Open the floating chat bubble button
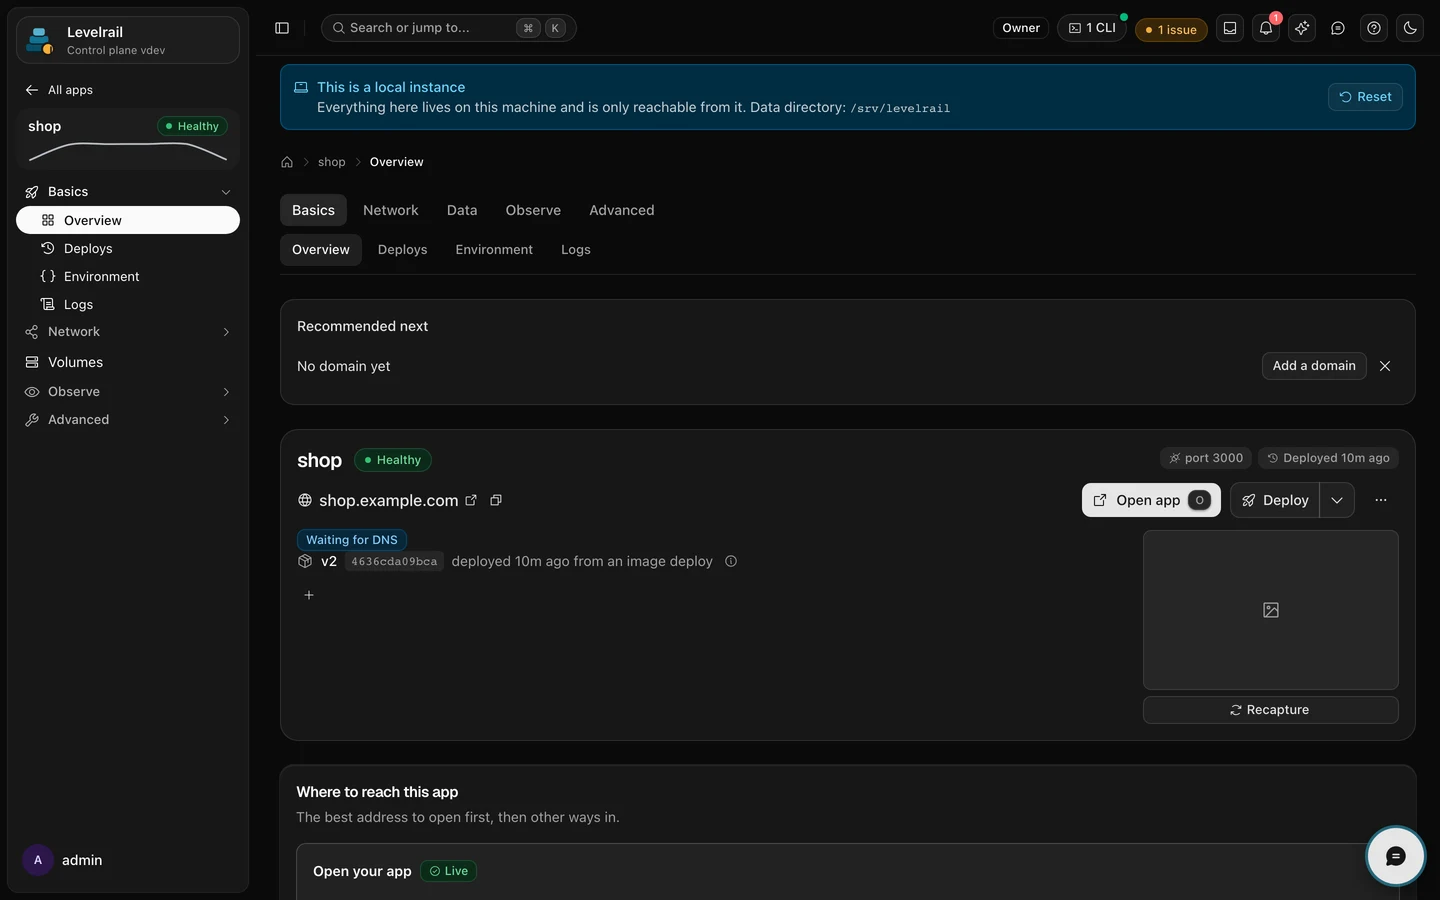The image size is (1440, 900). point(1396,856)
